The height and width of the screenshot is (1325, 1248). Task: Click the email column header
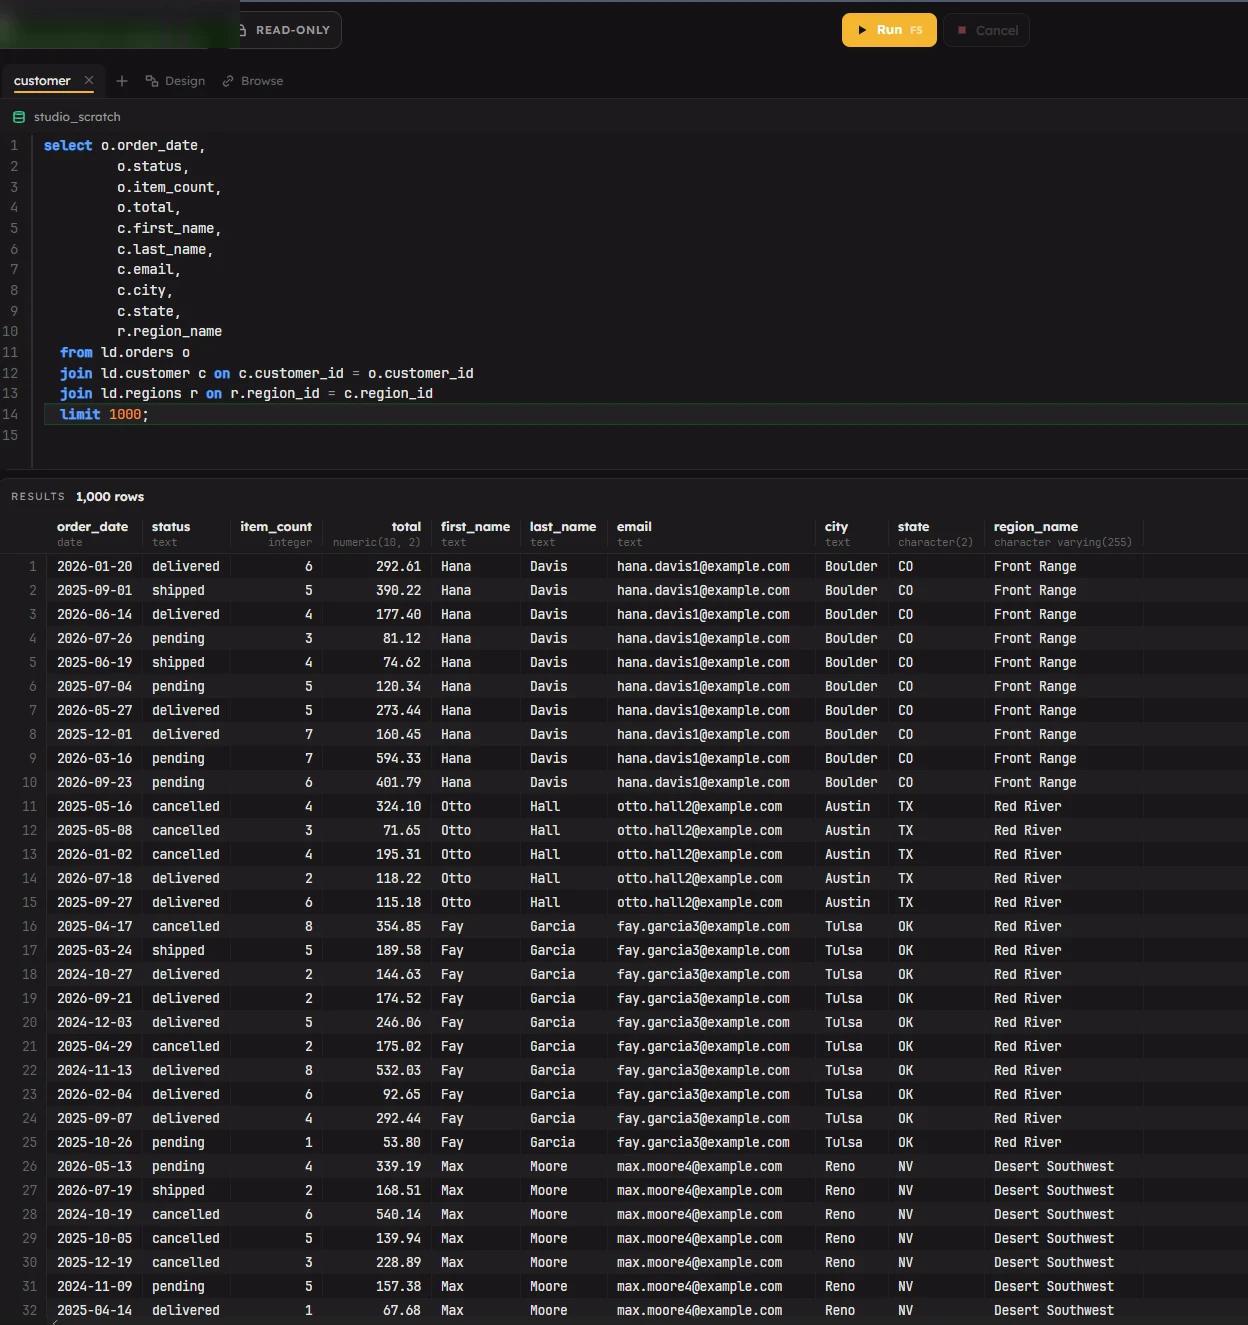coord(634,527)
